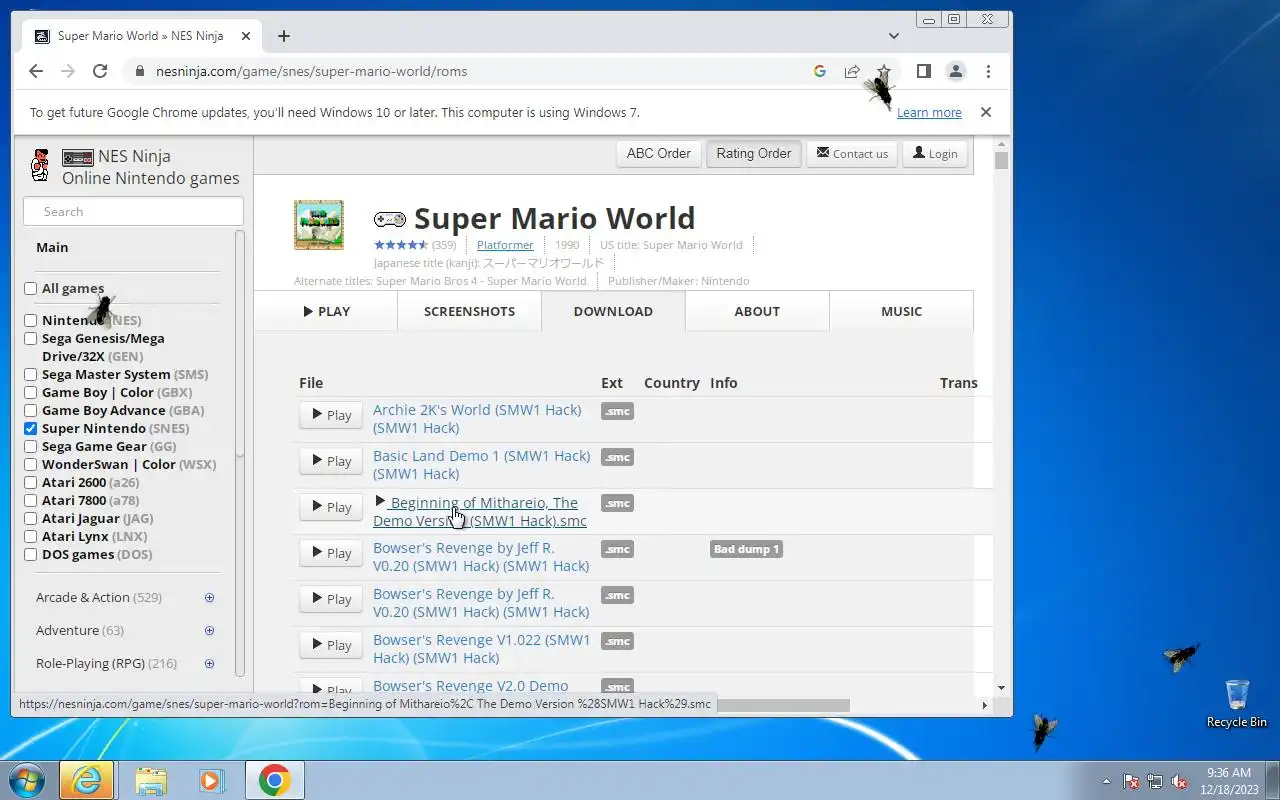Viewport: 1280px width, 800px height.
Task: Click the Login button
Action: (935, 154)
